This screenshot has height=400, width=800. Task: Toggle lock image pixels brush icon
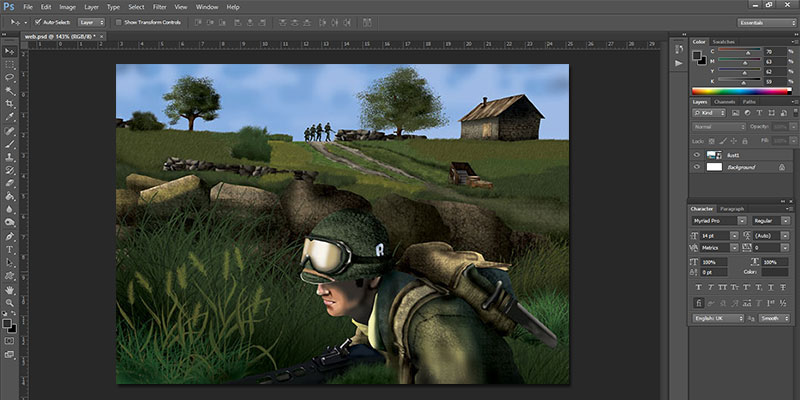pos(723,141)
